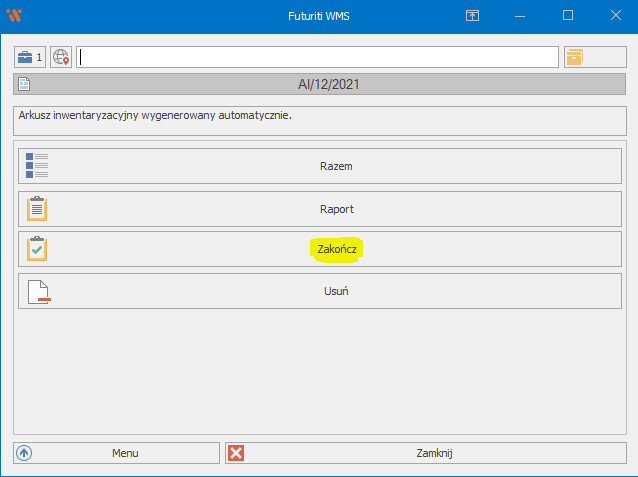Click the yellow archive box button
Screen dimensions: 638x477
574,57
